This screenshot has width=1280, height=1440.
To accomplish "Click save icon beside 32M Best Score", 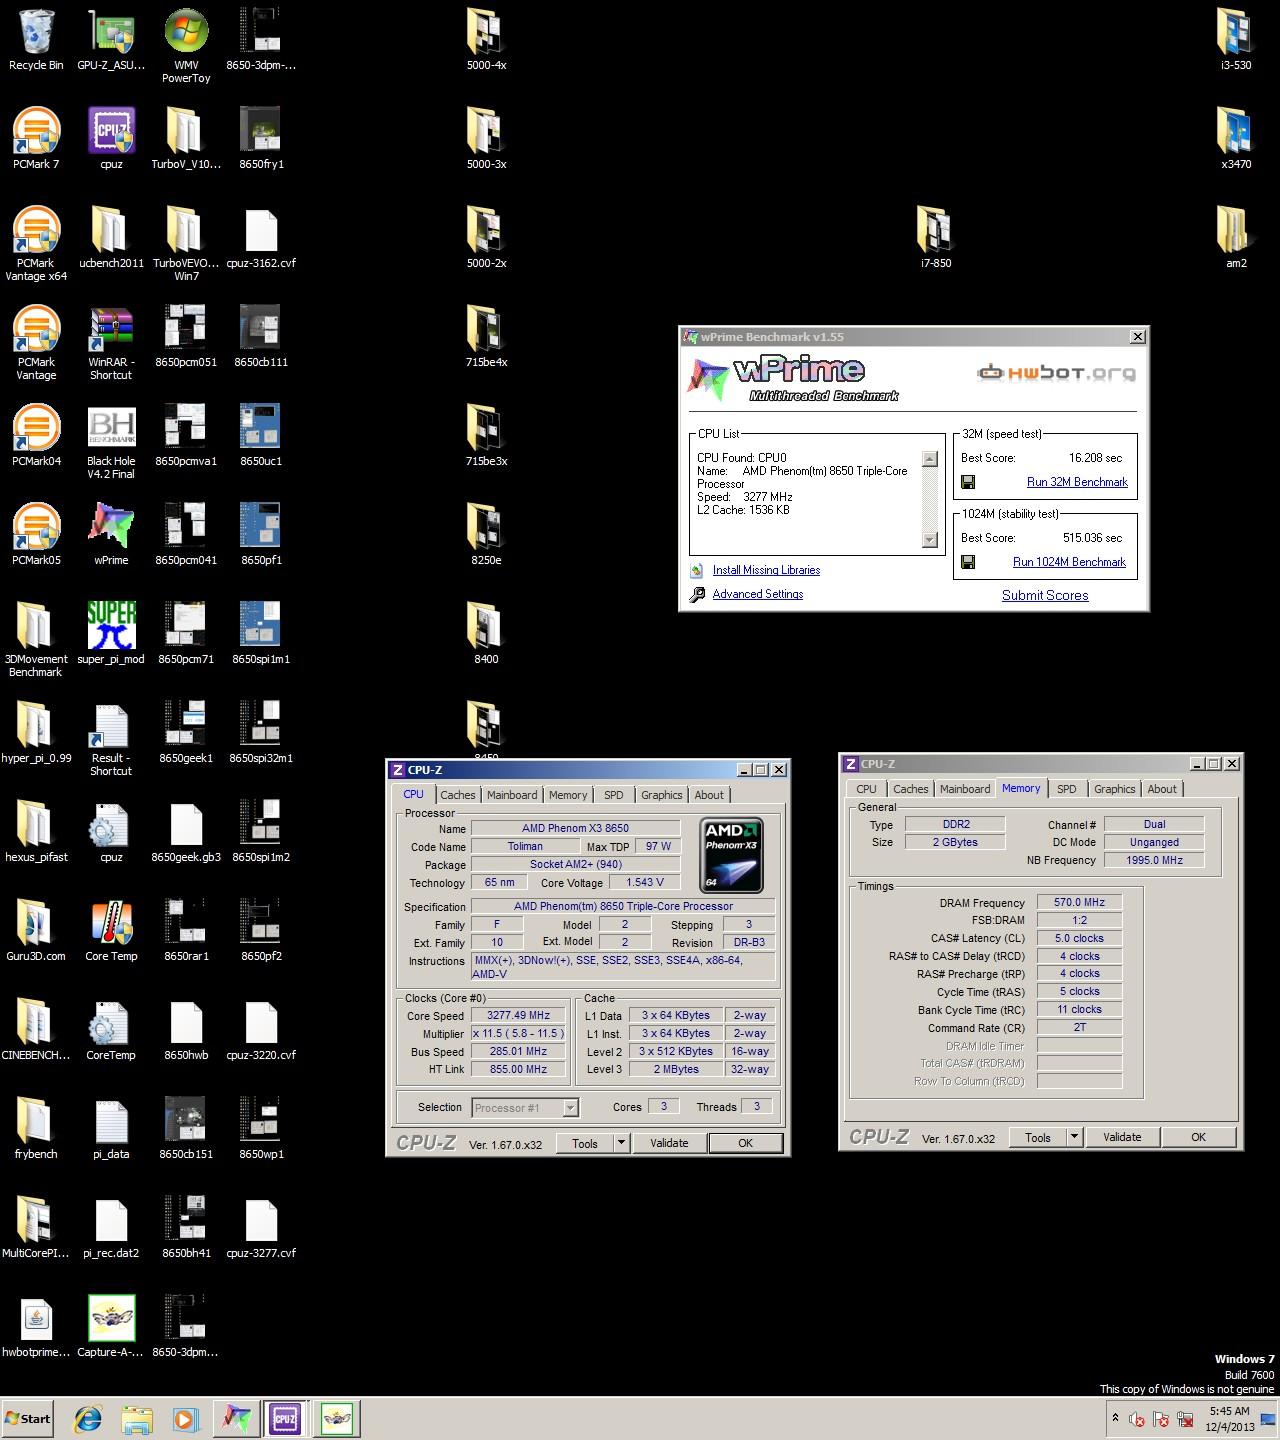I will 968,482.
